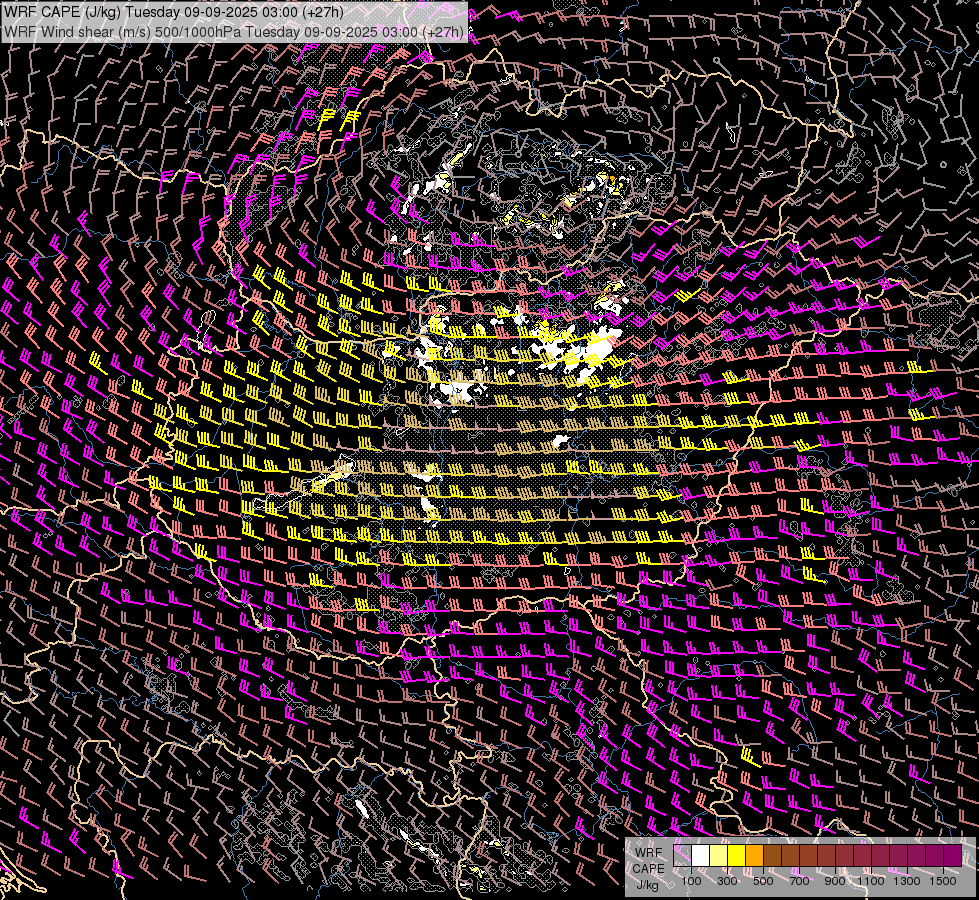
Task: Click the legend value 1300
Action: click(907, 881)
